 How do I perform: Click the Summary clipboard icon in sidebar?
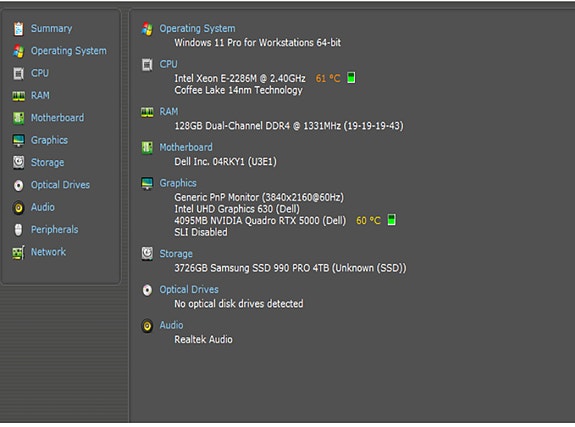click(18, 29)
